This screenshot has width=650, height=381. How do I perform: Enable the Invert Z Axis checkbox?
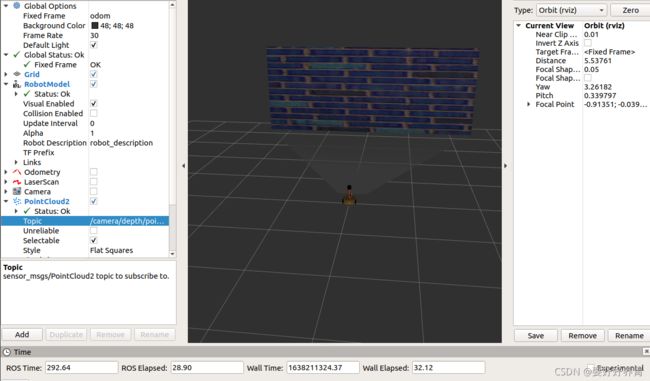pyautogui.click(x=588, y=43)
